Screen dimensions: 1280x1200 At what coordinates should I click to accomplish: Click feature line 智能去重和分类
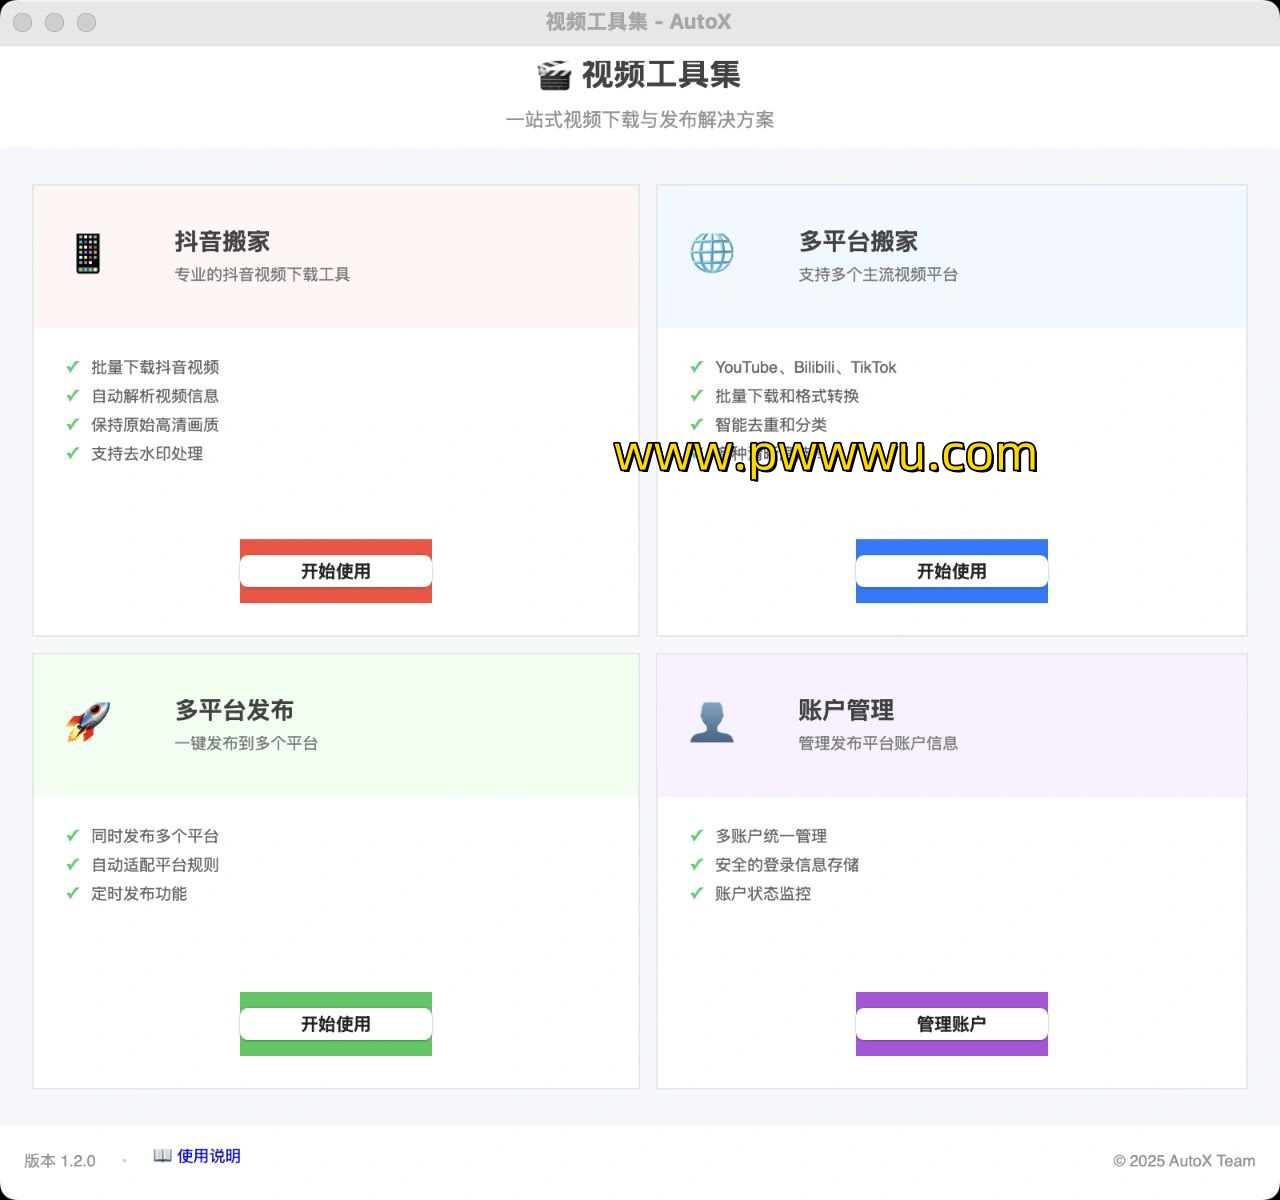click(x=771, y=425)
